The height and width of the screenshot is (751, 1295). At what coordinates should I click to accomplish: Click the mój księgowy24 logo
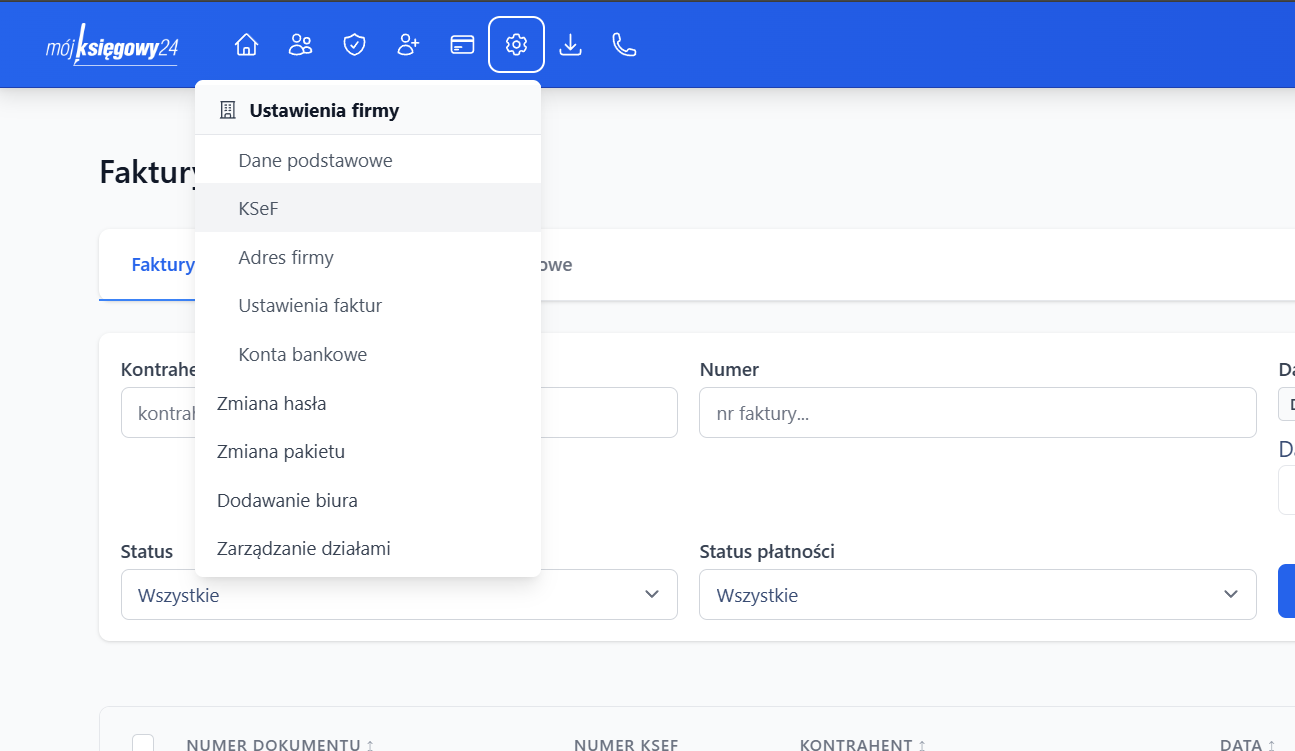112,44
